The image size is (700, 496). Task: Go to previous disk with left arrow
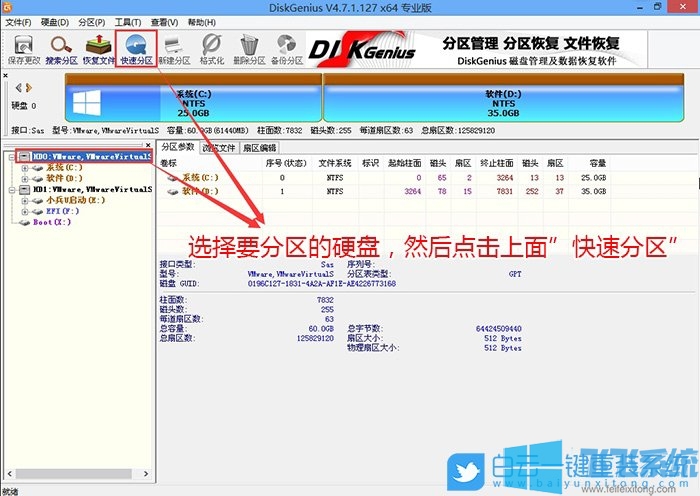[x=18, y=88]
